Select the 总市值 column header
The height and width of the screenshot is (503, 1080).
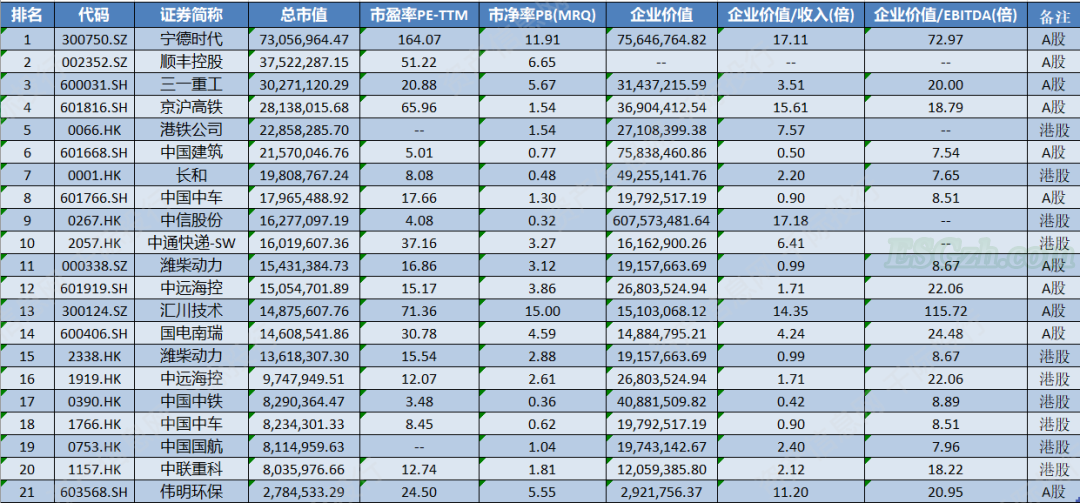click(304, 14)
